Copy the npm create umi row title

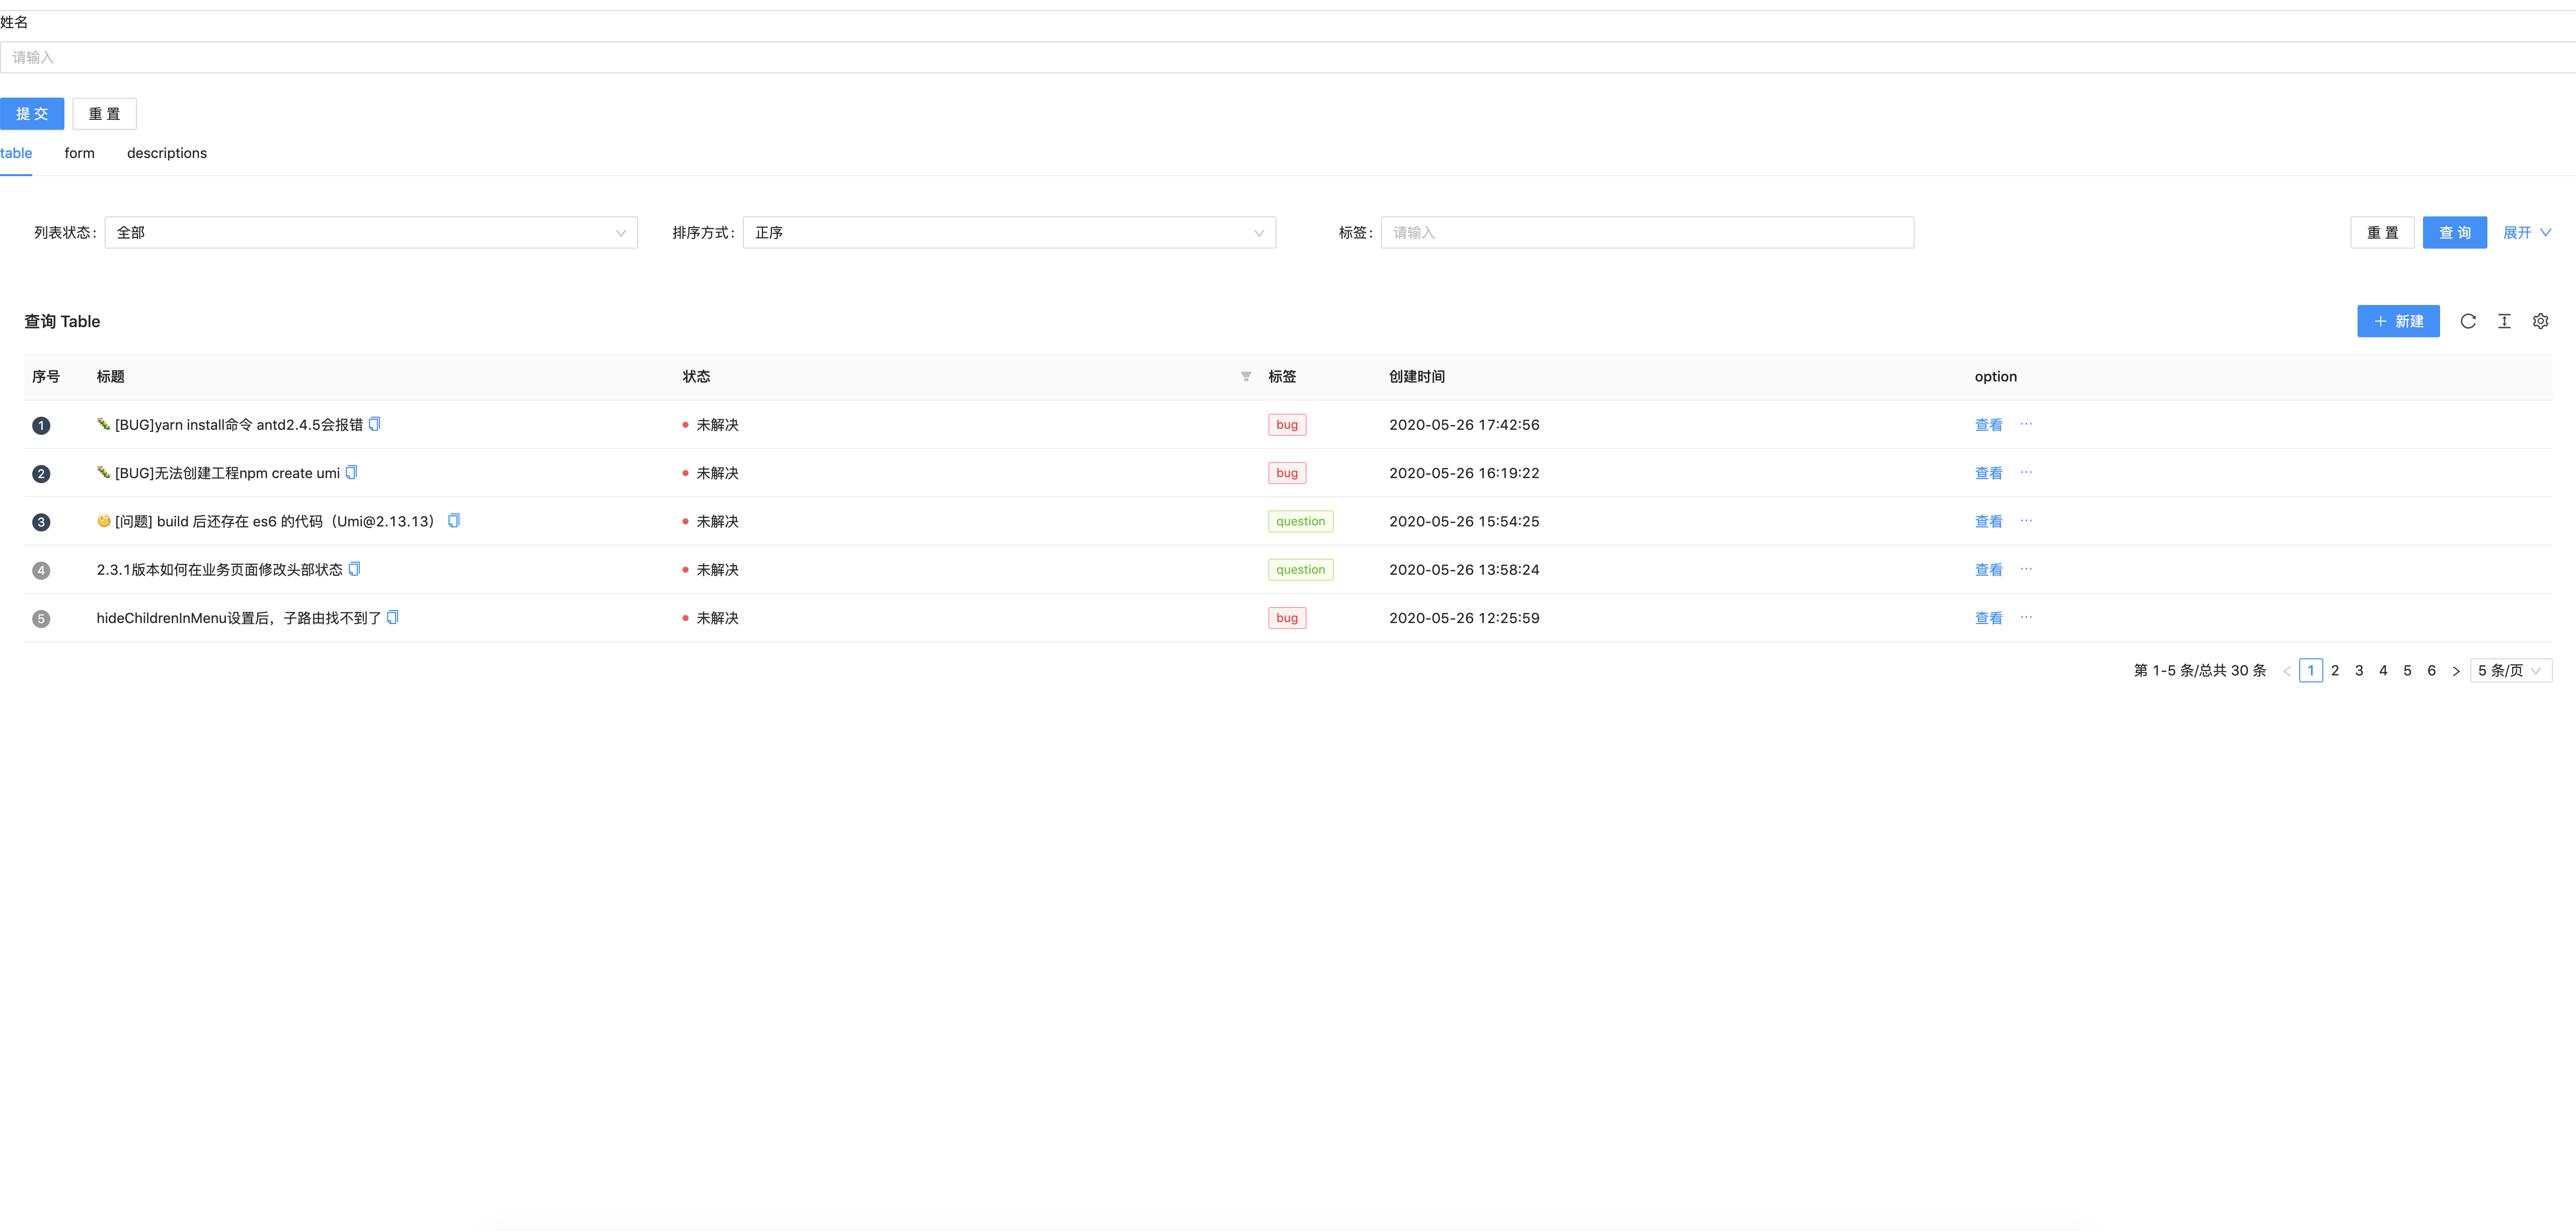(x=351, y=472)
